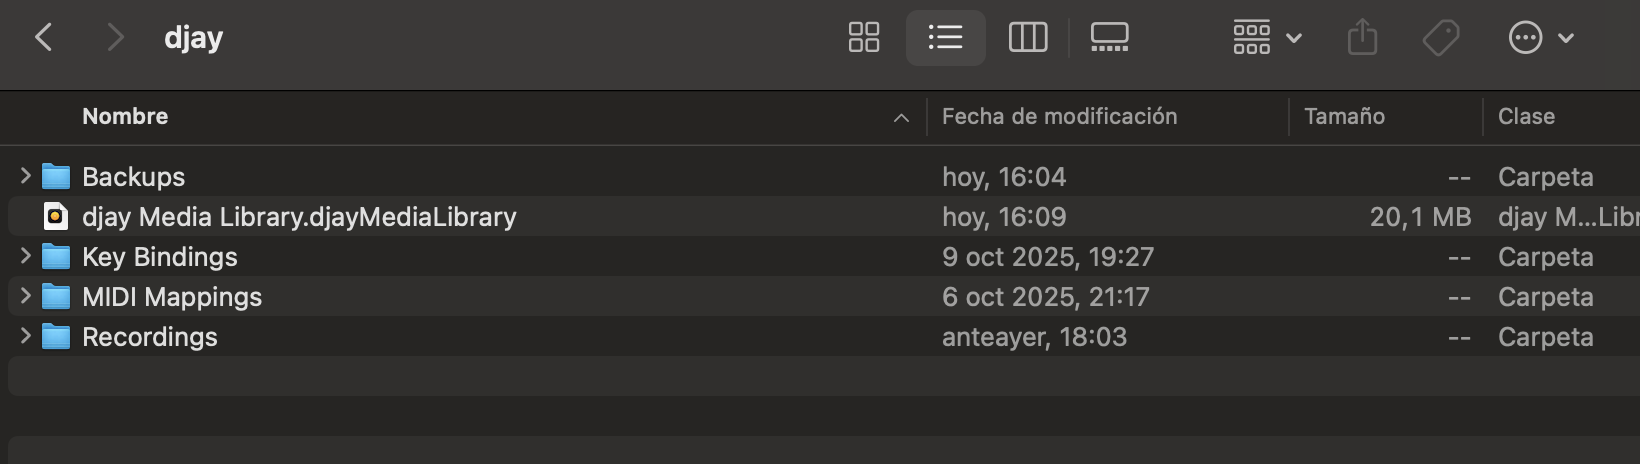
Task: Switch to column view
Action: (x=1027, y=38)
